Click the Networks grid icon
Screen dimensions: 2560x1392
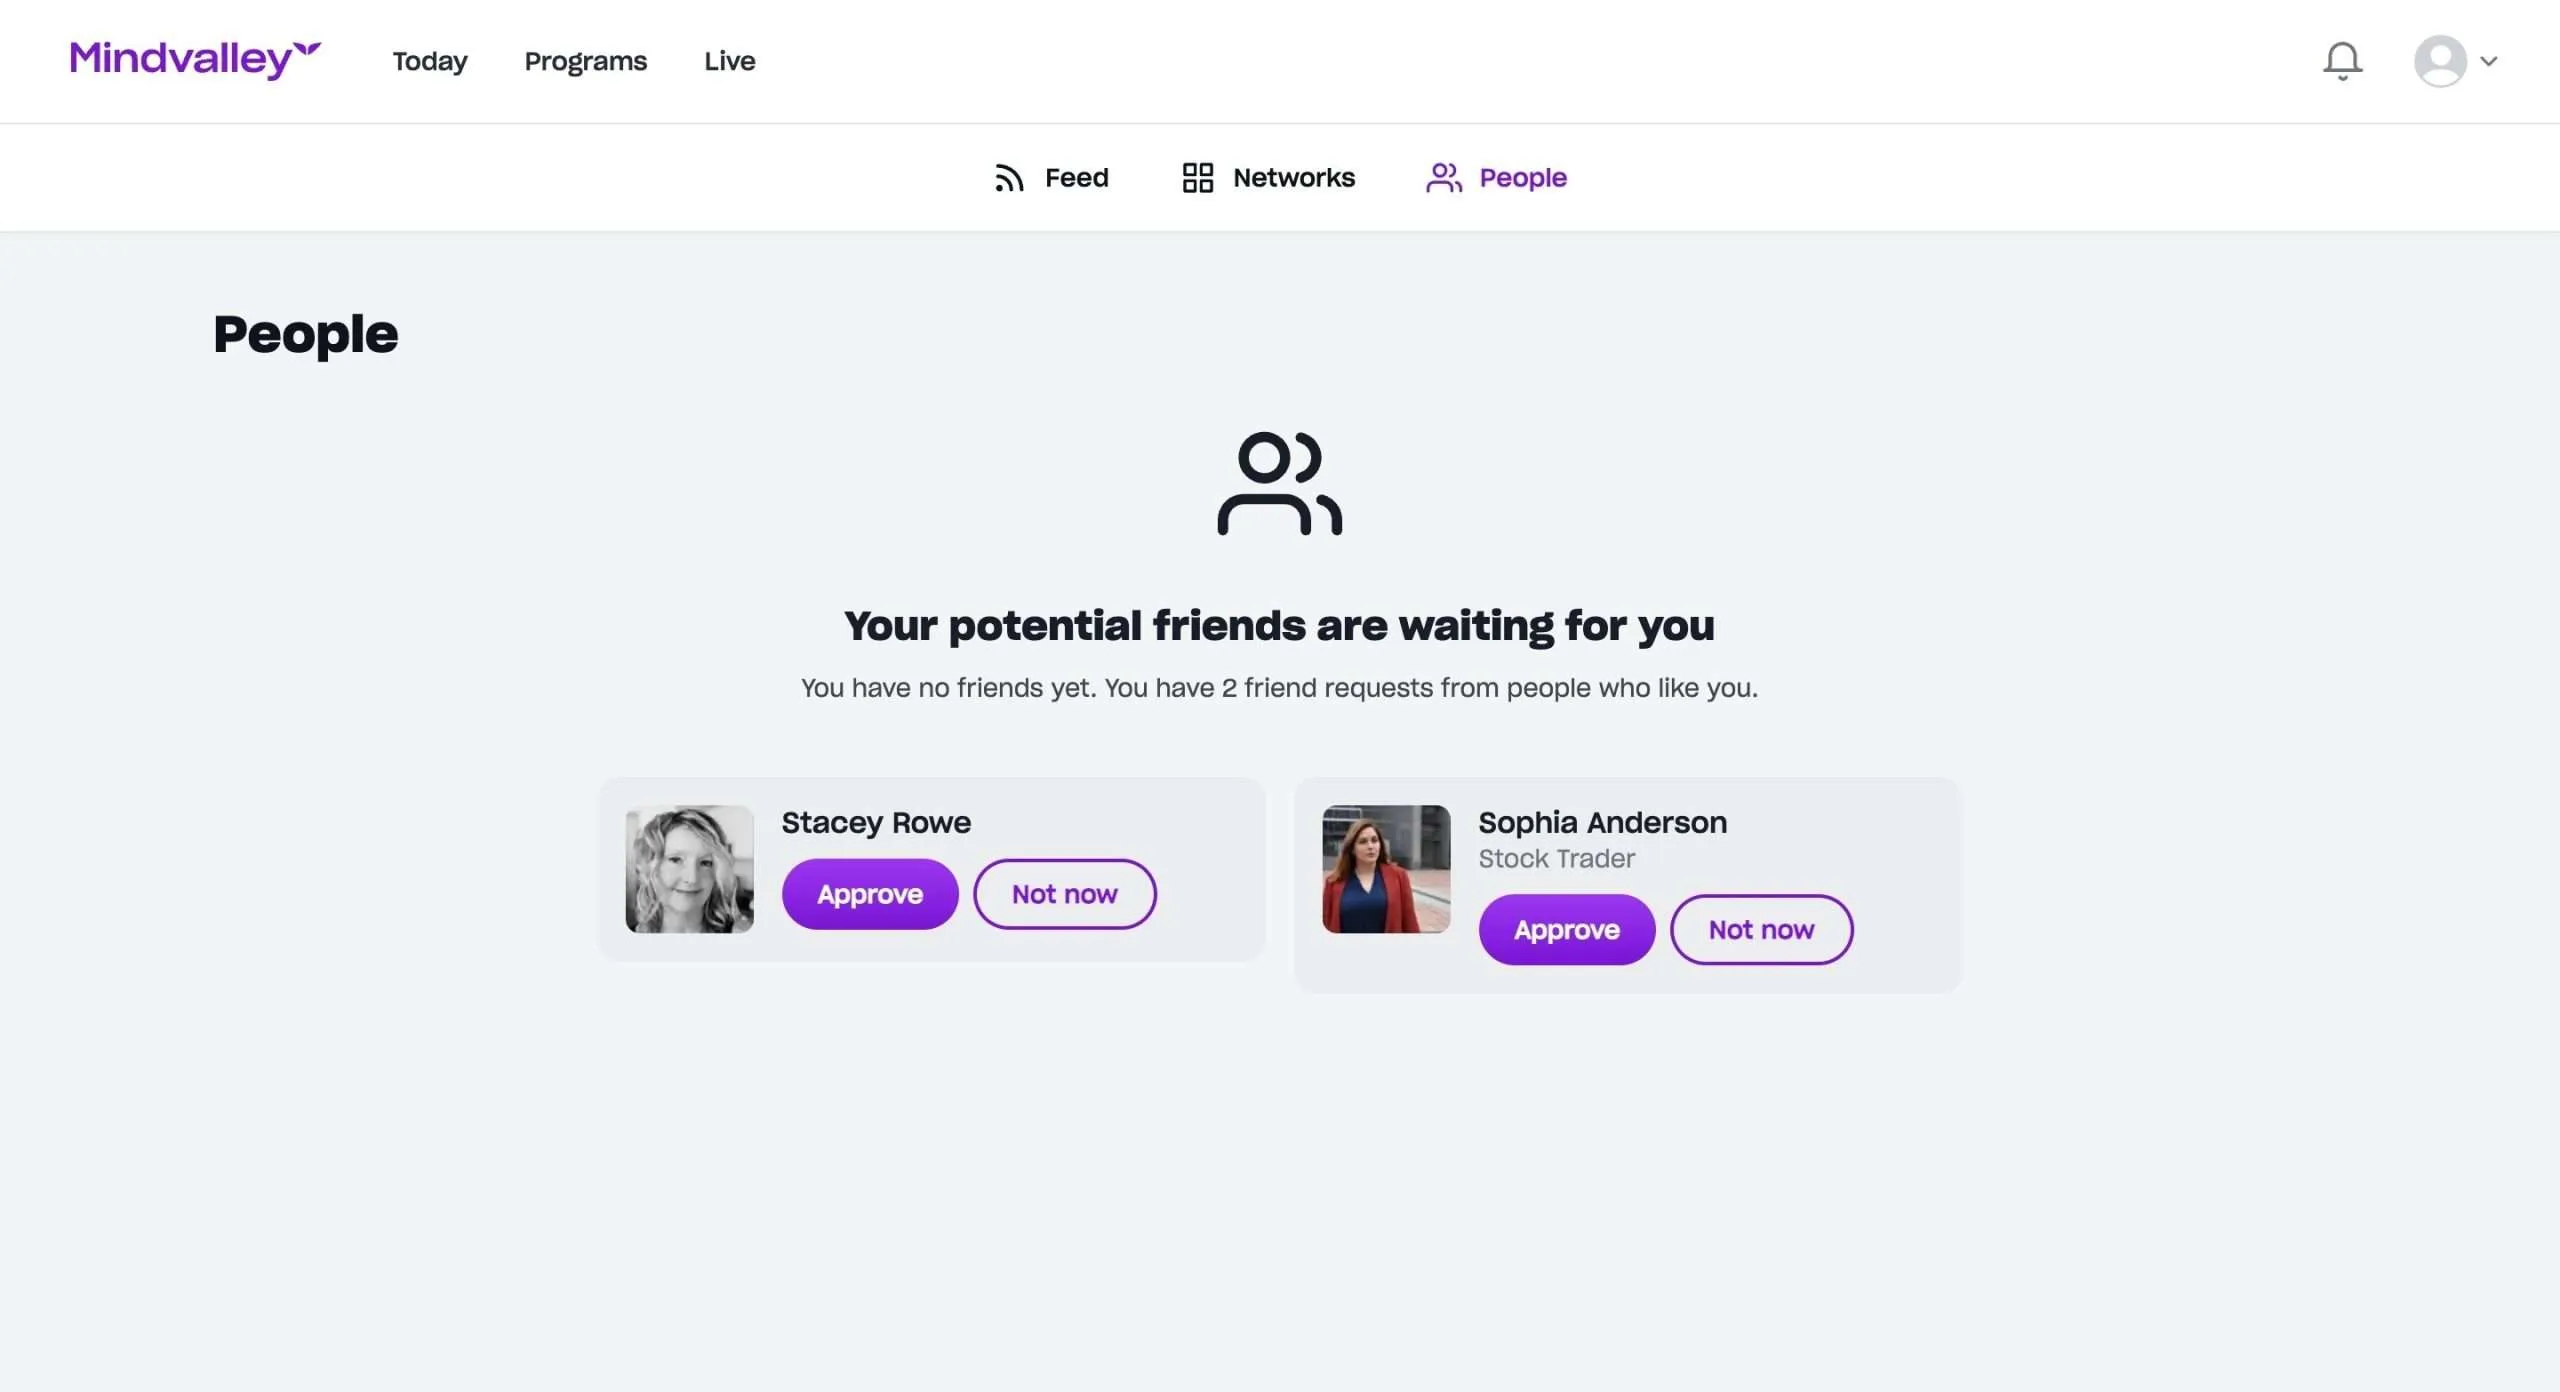pyautogui.click(x=1197, y=178)
